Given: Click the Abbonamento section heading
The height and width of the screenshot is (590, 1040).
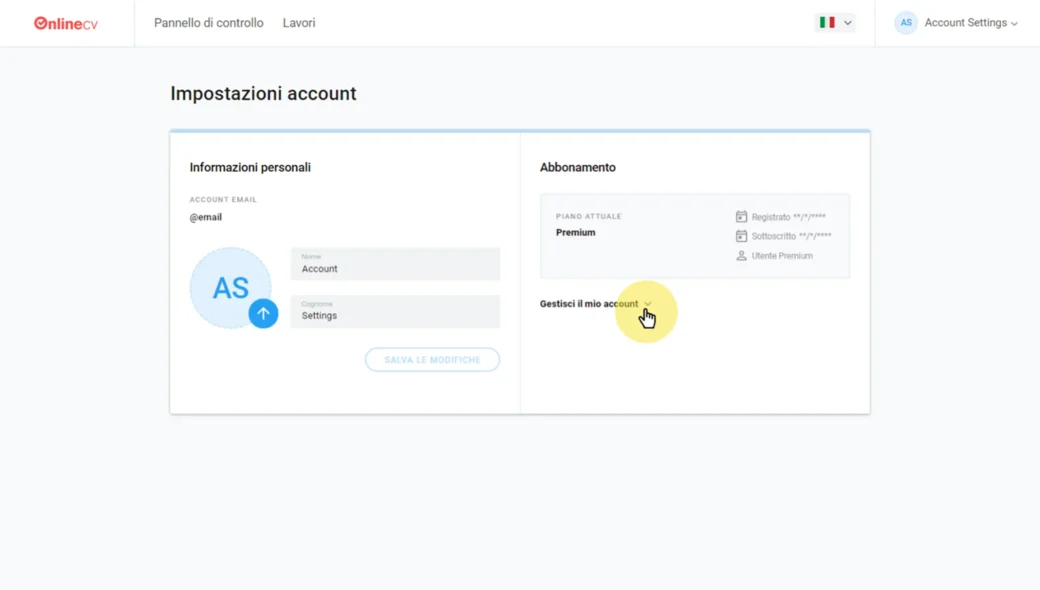Looking at the screenshot, I should coord(577,167).
